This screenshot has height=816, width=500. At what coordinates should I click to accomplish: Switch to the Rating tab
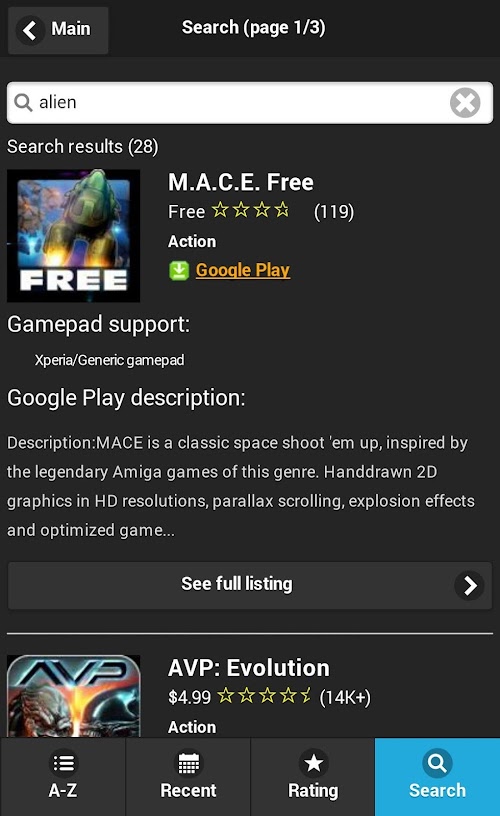point(313,776)
